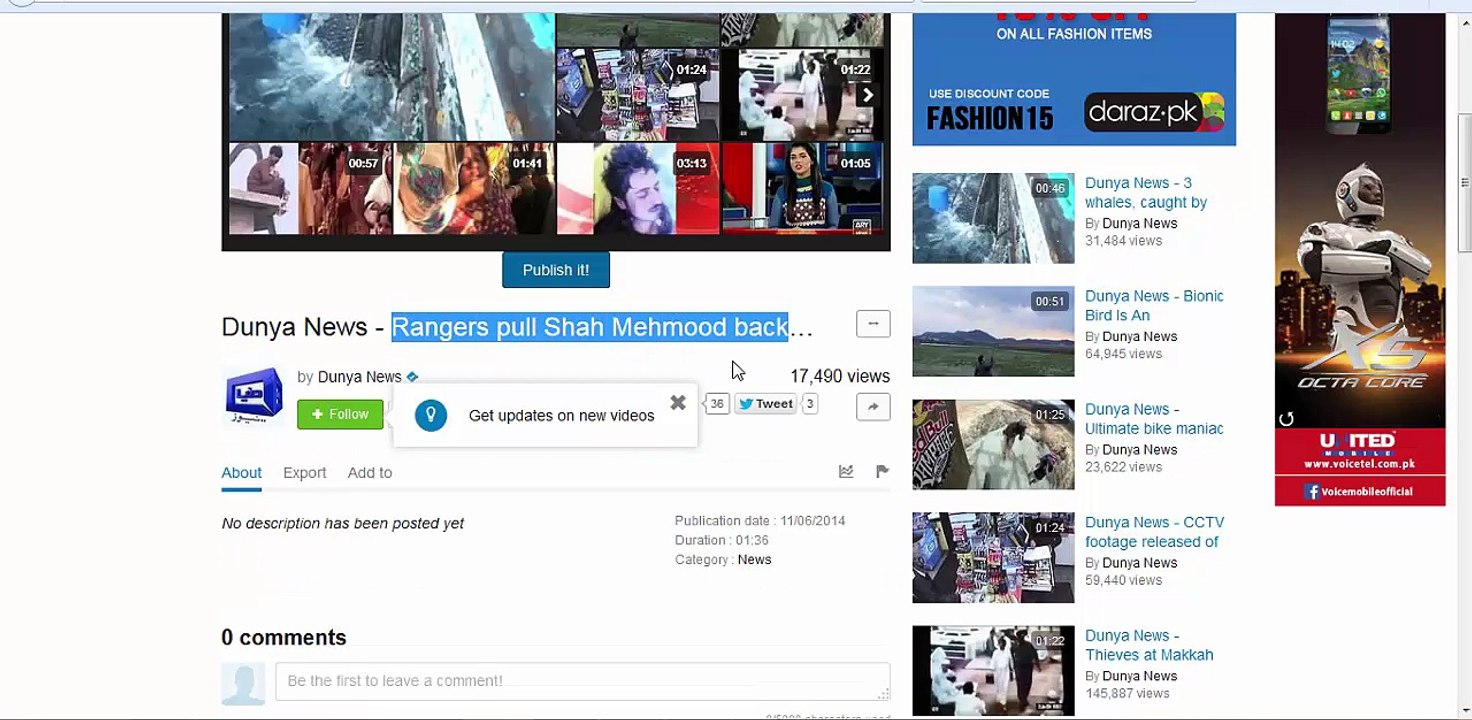Click the highlighted 'Rangers pull Shah Mehmood back' title
This screenshot has width=1472, height=720.
pos(590,327)
